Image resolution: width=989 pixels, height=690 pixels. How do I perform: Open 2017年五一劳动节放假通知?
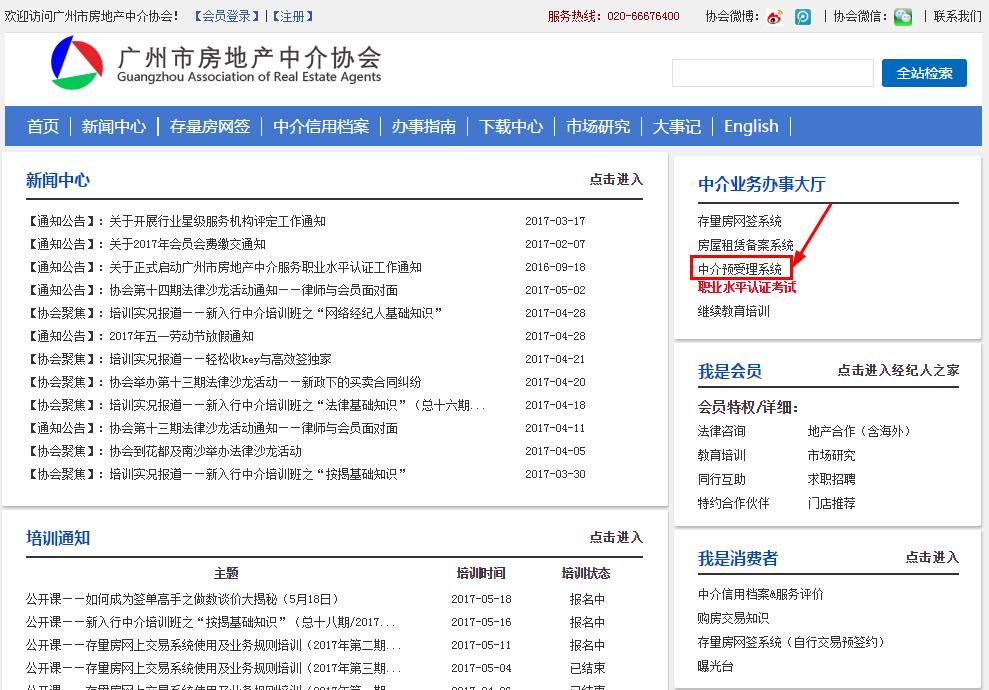(x=182, y=336)
